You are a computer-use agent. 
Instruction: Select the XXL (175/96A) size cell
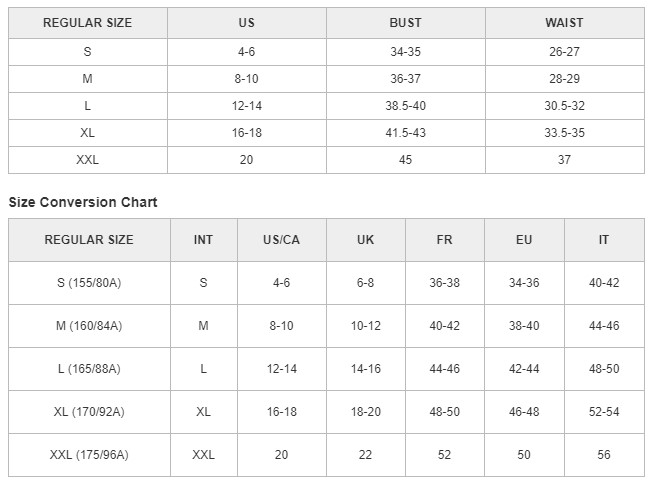click(89, 455)
